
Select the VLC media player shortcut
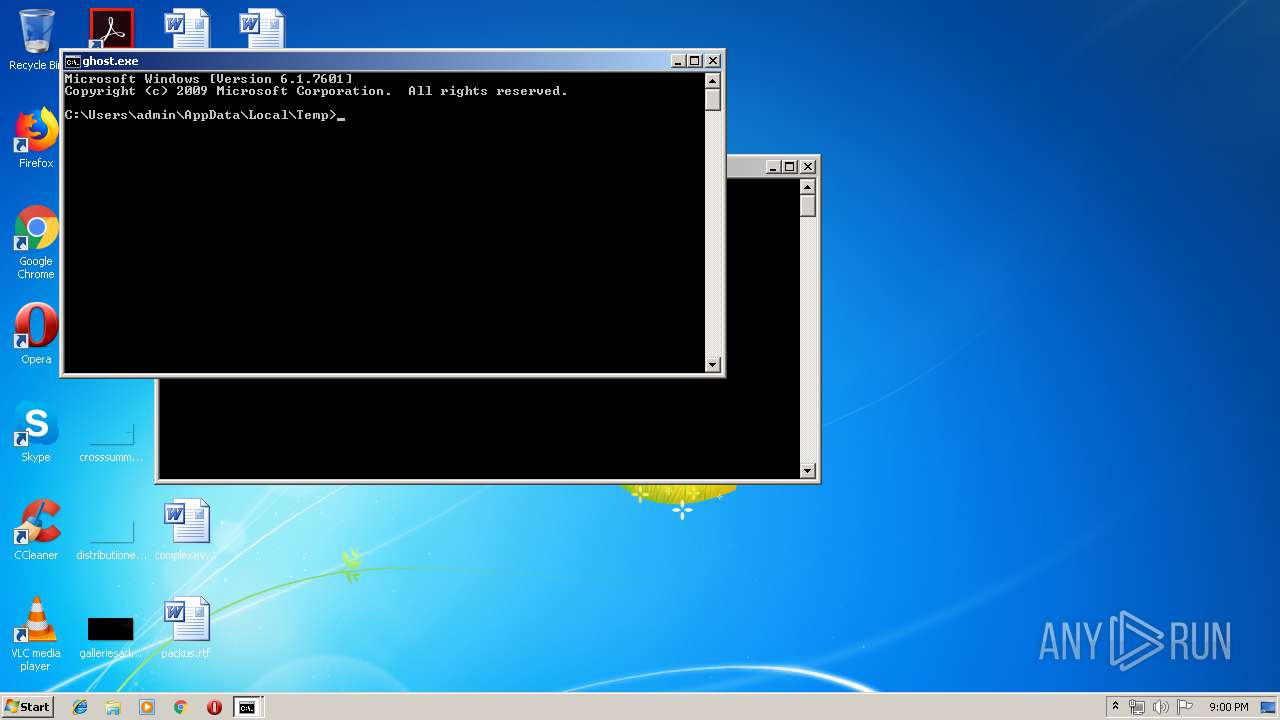coord(36,635)
